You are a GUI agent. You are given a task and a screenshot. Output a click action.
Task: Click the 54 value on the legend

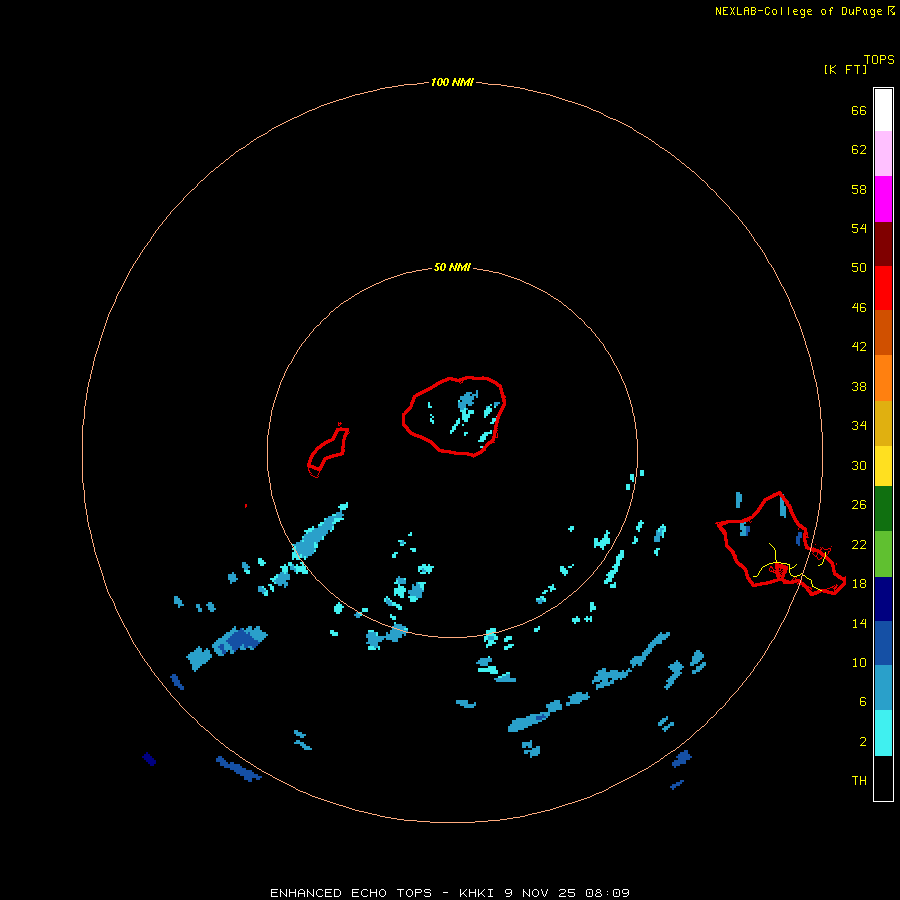point(859,228)
